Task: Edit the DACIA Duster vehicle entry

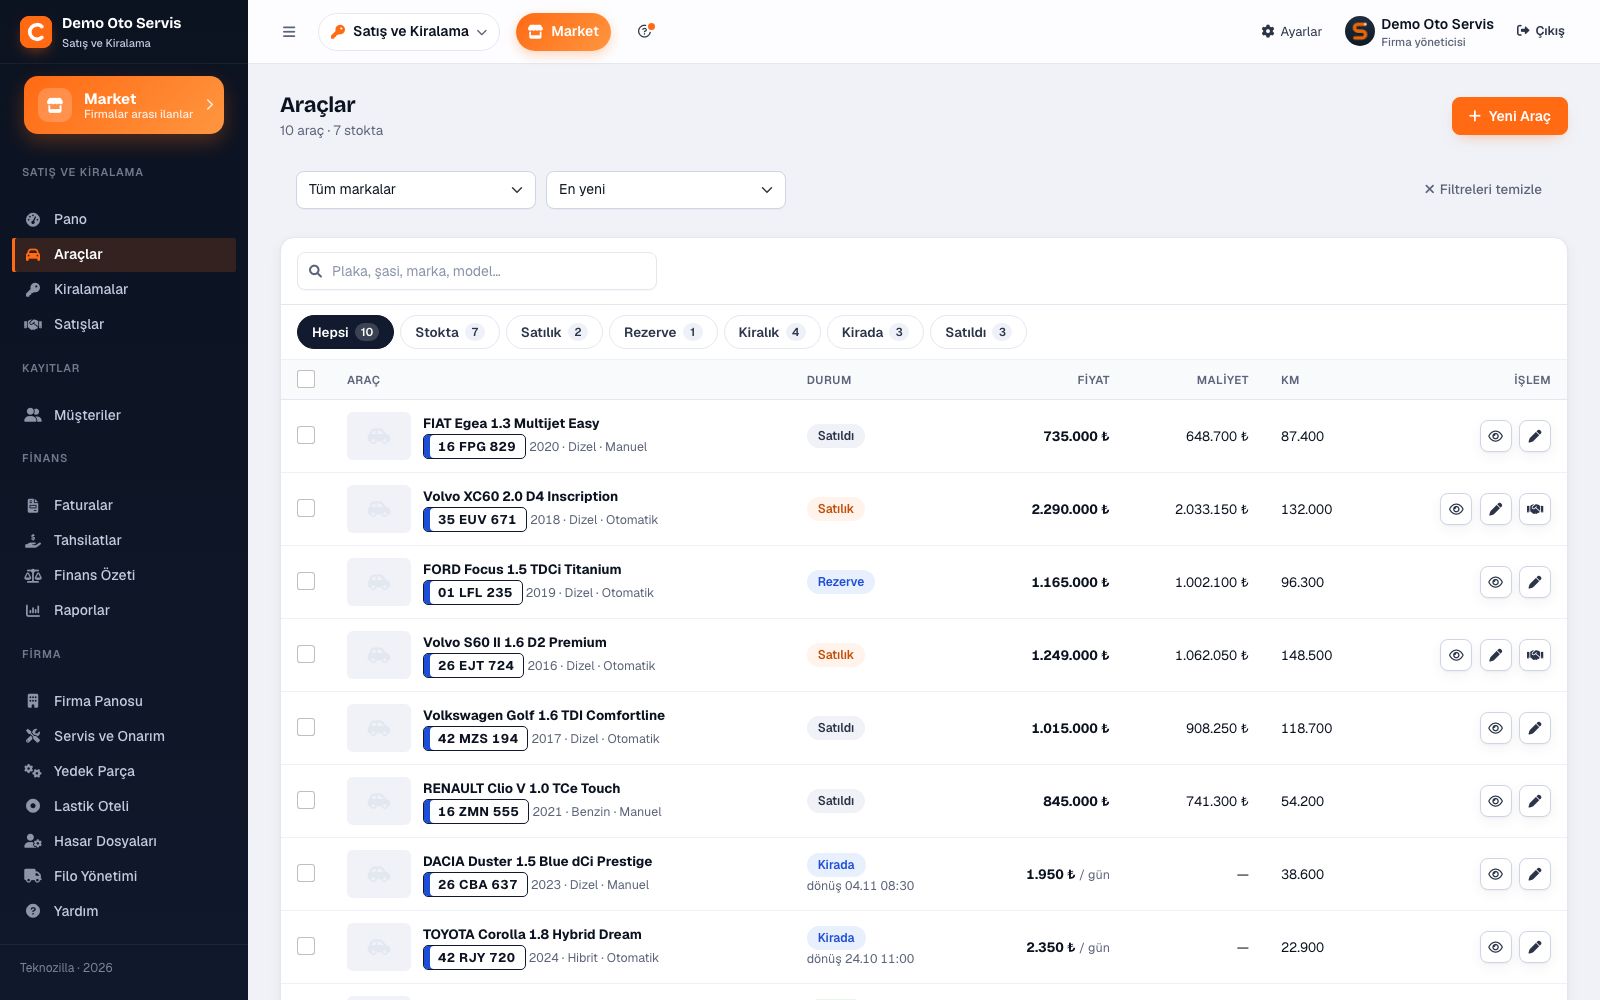Action: tap(1535, 874)
